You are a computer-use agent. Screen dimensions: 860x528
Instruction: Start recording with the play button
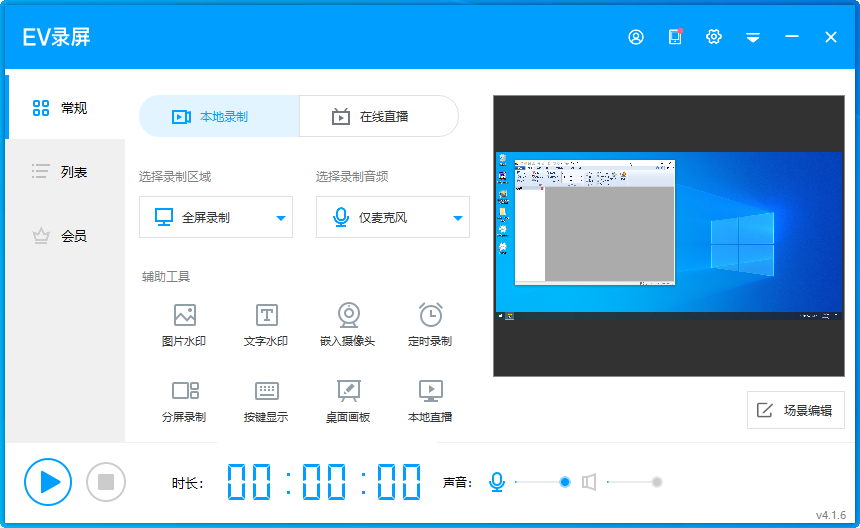48,482
